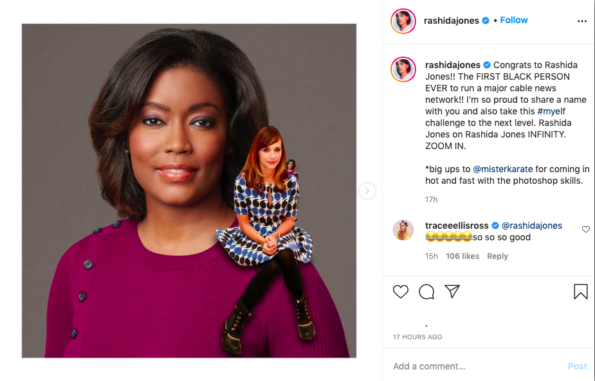This screenshot has width=595, height=381.
Task: Like traceeellisross's comment with small heart
Action: tap(586, 229)
